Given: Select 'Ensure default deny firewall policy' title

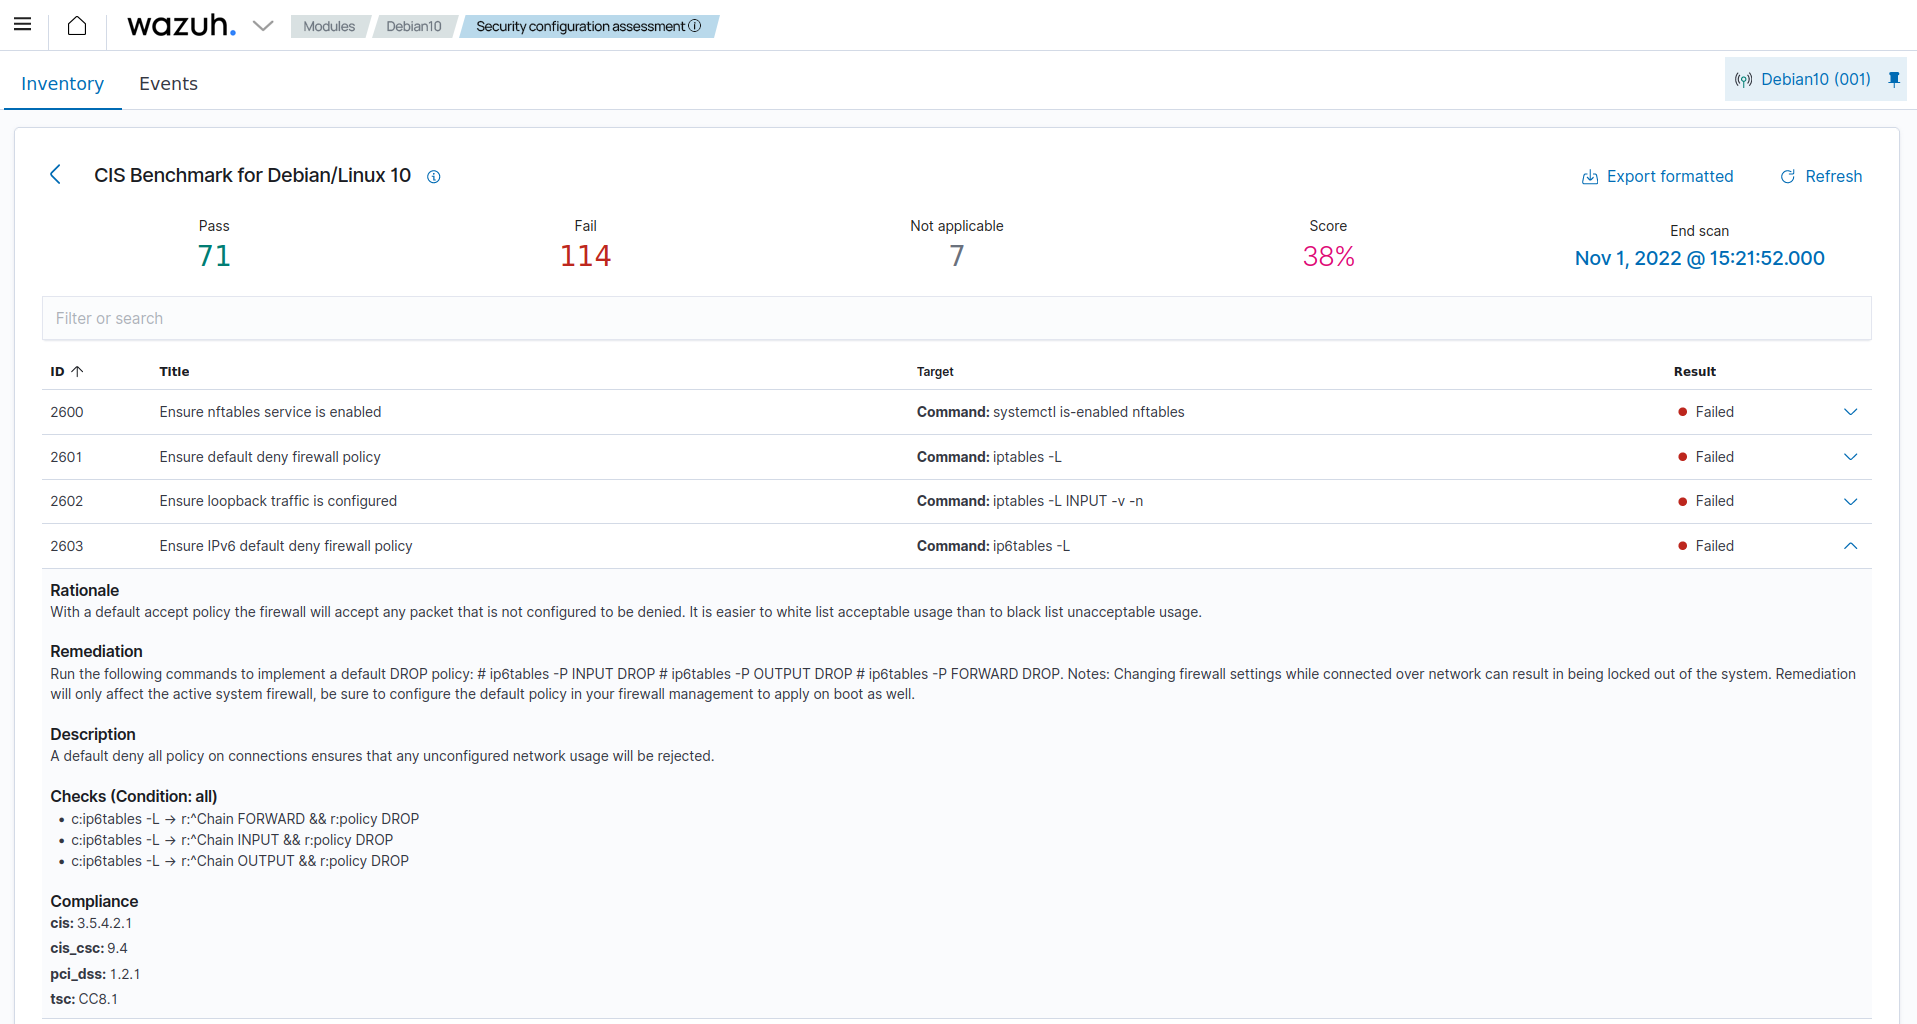Looking at the screenshot, I should pos(270,457).
